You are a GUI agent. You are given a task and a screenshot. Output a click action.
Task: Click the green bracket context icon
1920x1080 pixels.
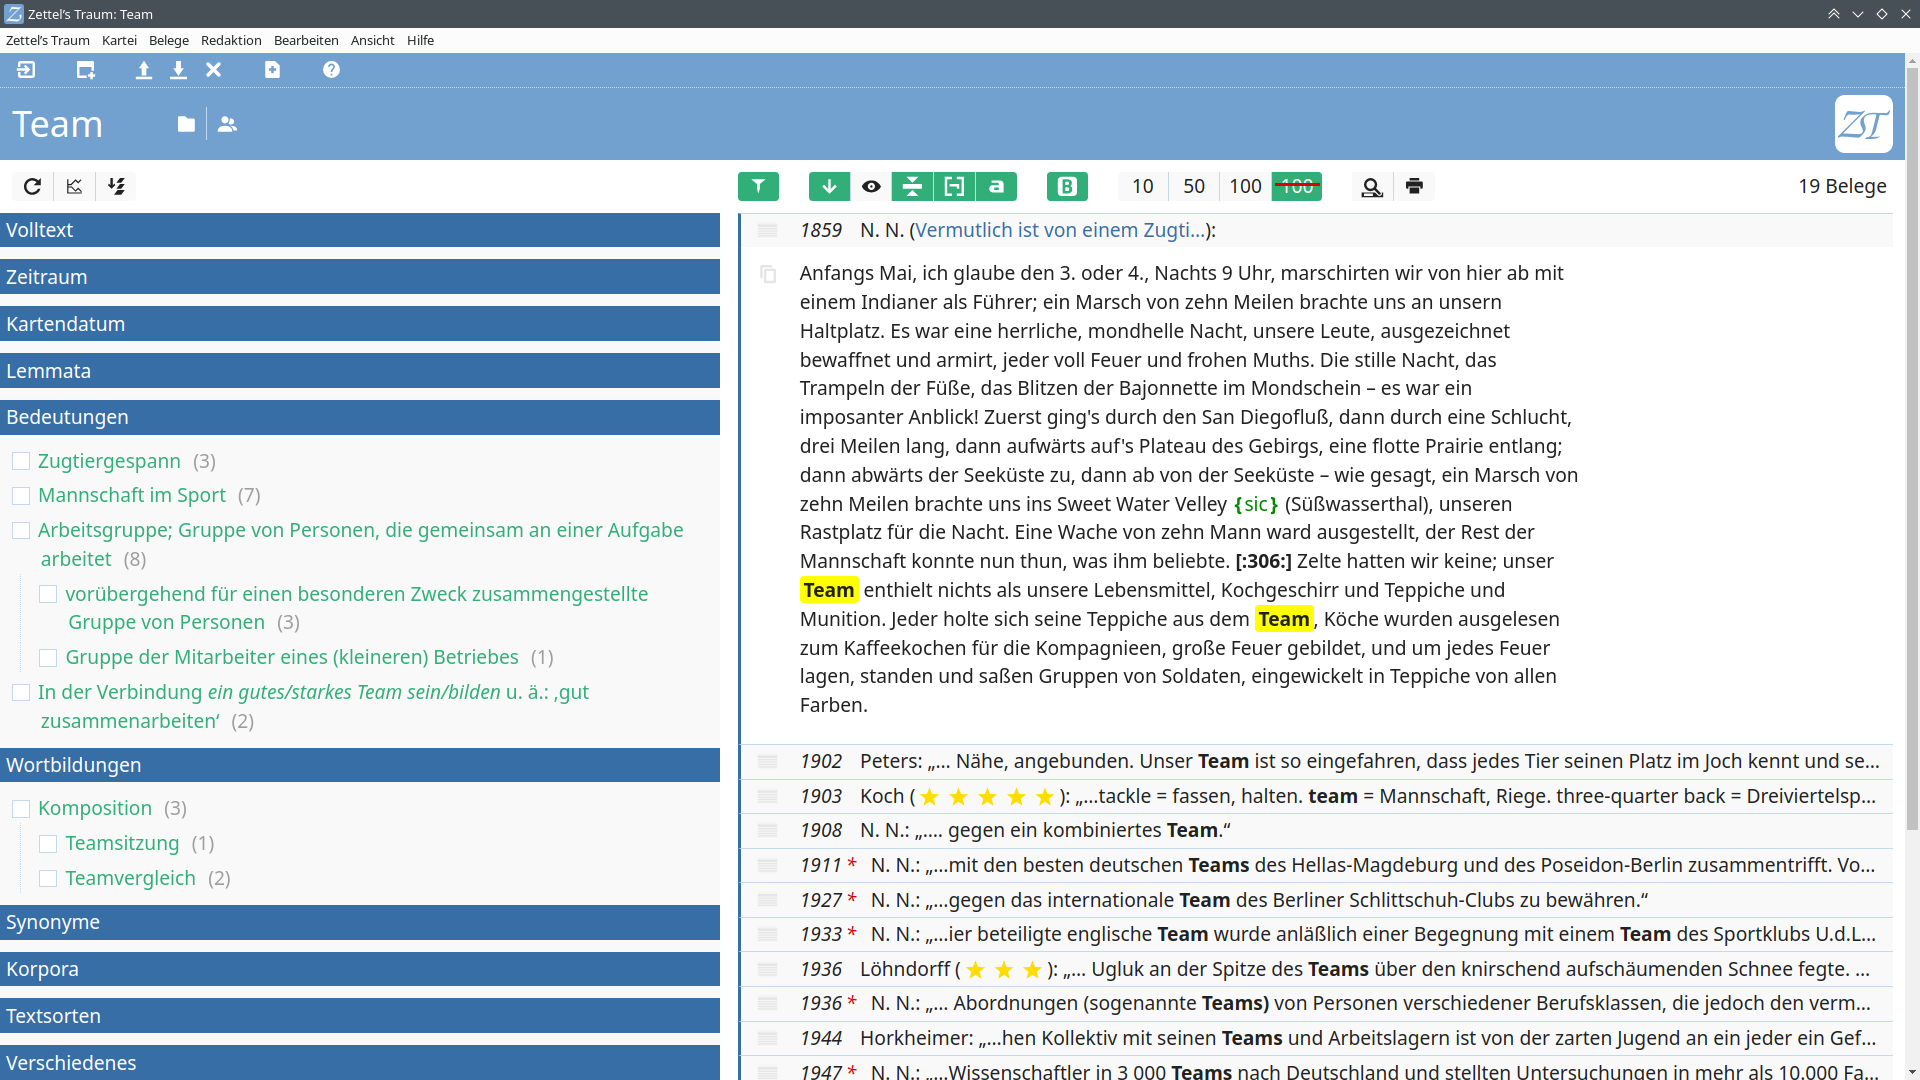(954, 186)
